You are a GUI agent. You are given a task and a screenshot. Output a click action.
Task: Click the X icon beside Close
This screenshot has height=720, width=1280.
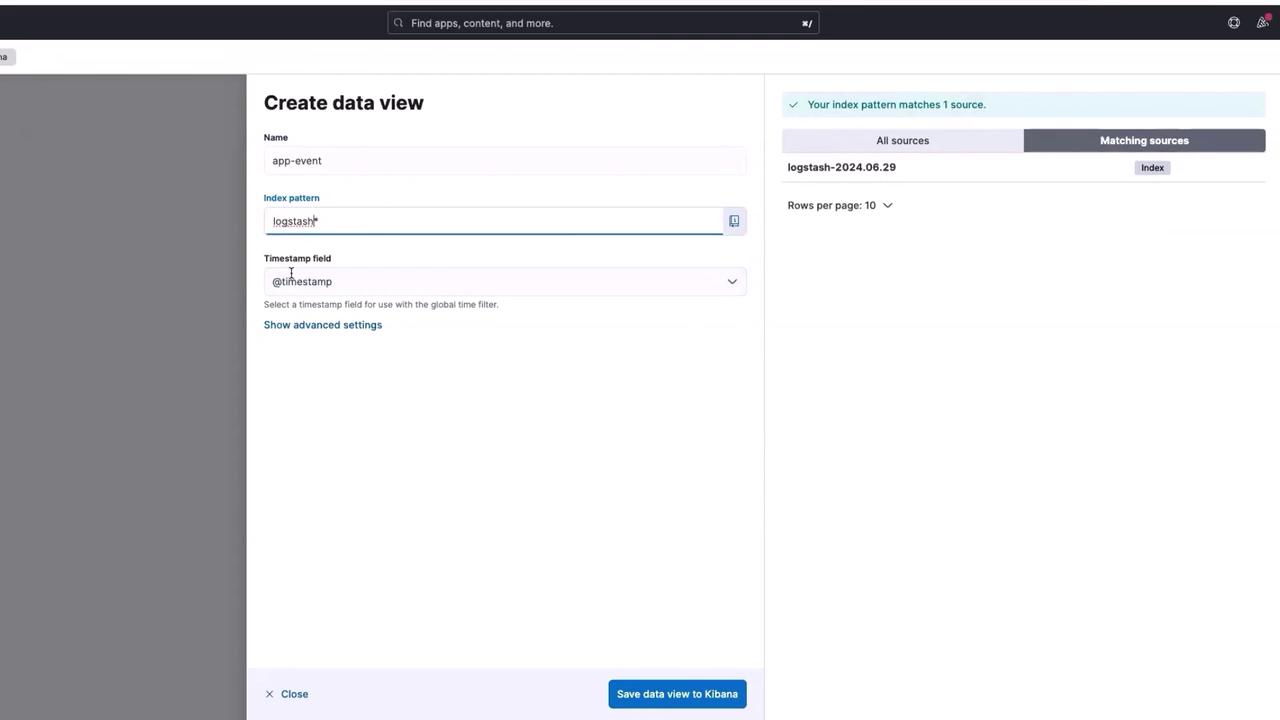tap(269, 694)
